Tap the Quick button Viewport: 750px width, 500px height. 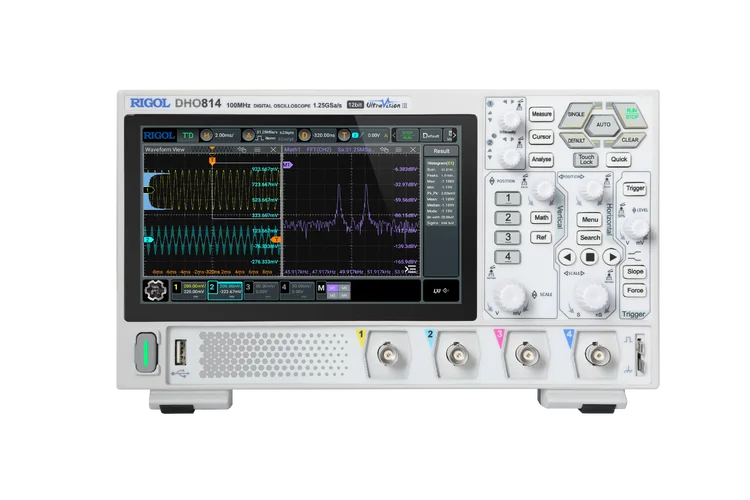point(619,159)
